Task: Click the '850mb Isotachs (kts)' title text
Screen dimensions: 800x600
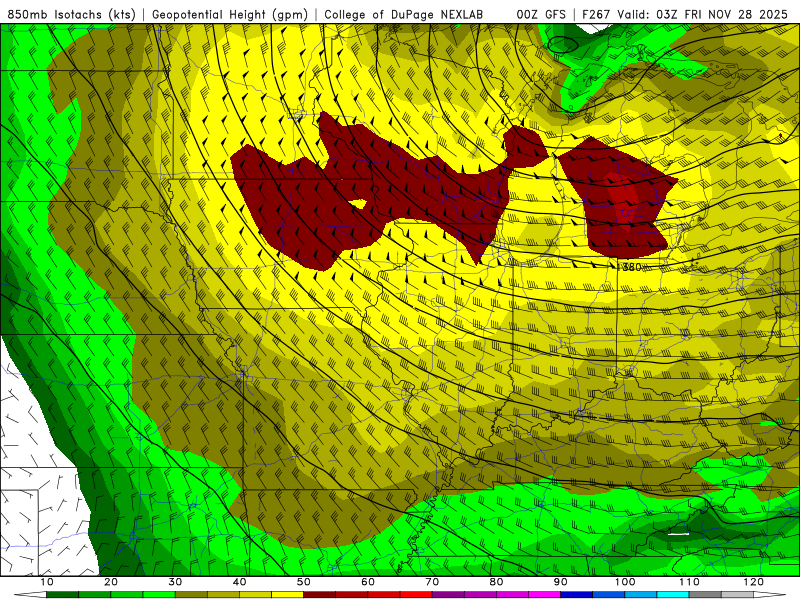Action: pos(72,15)
